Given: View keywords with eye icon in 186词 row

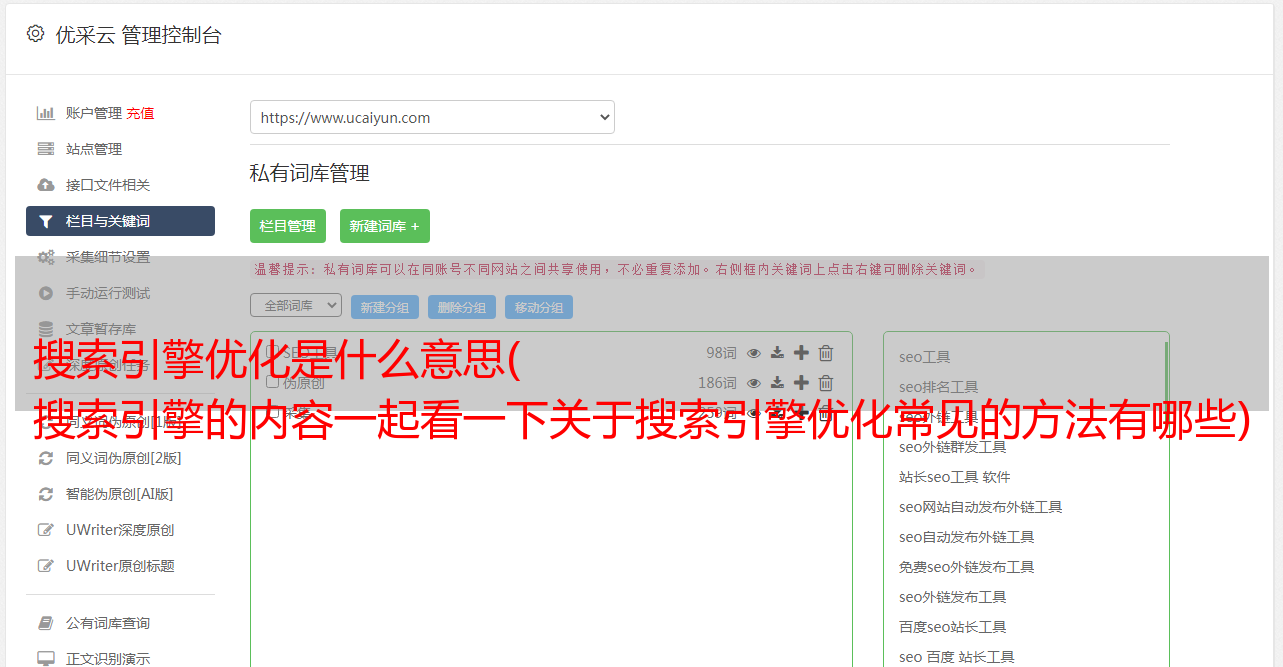Looking at the screenshot, I should click(x=754, y=382).
